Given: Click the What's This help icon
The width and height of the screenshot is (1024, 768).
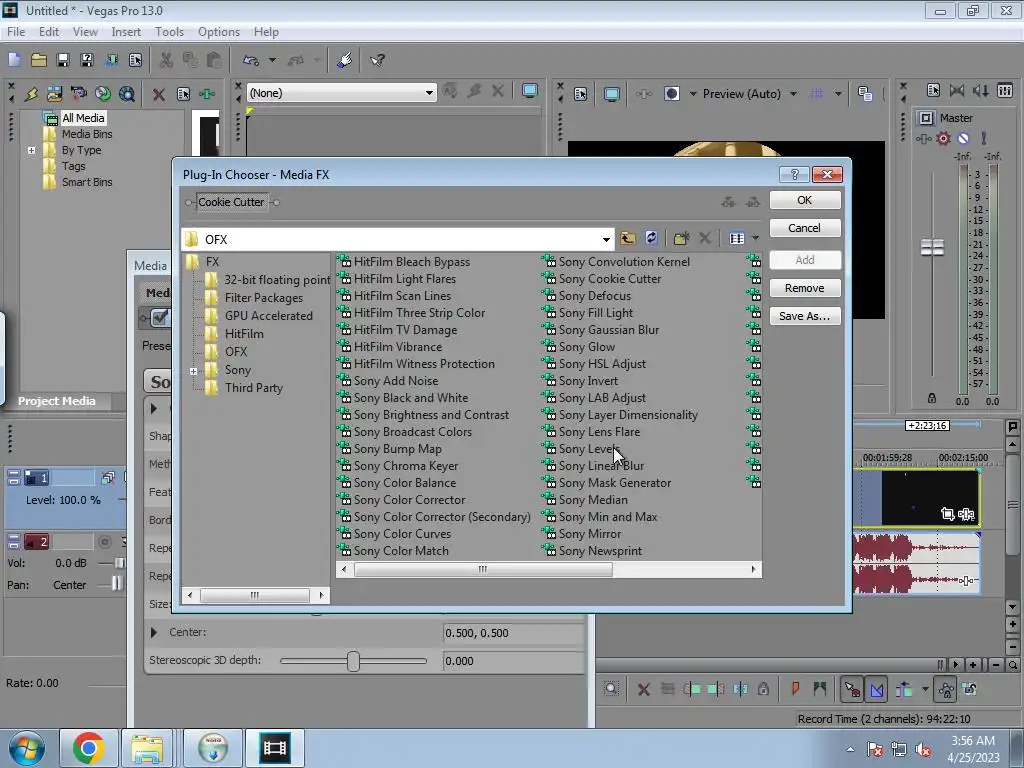Looking at the screenshot, I should coord(377,60).
